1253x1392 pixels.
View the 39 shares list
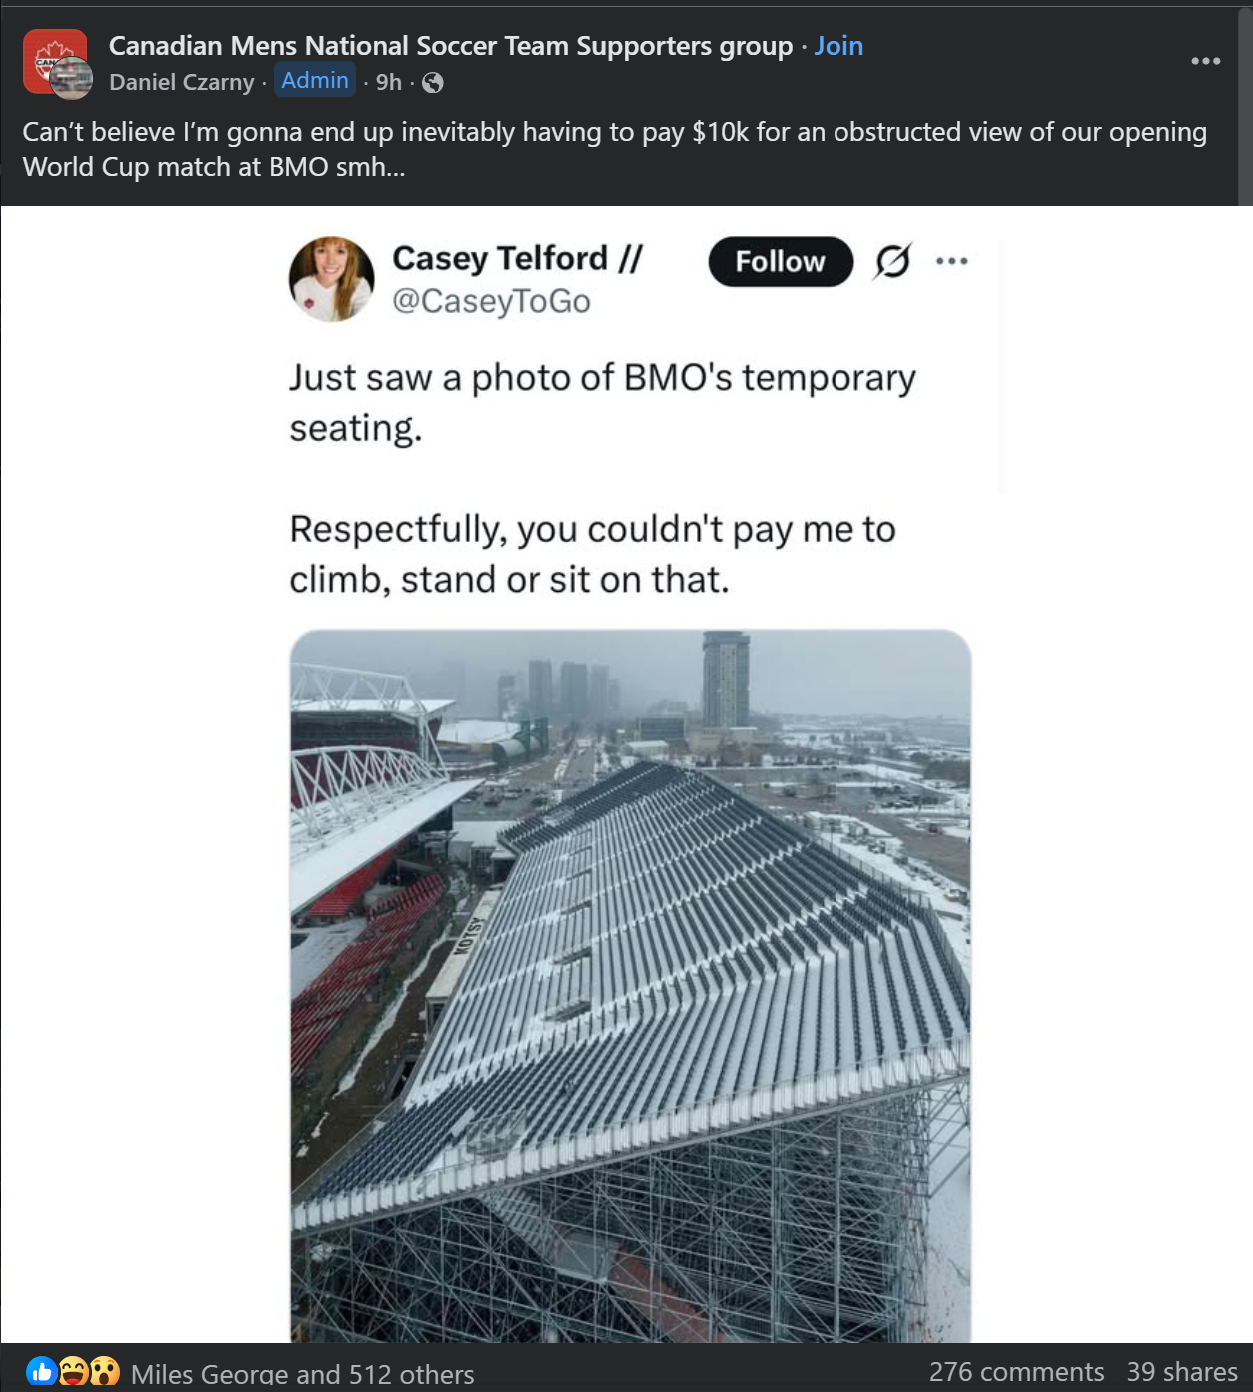1182,1371
